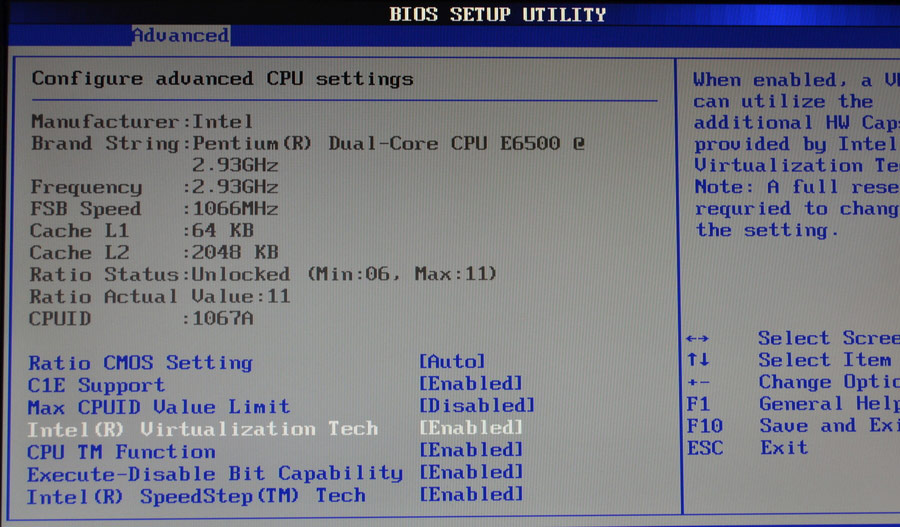Click the BIOS SETUP UTILITY title
Image resolution: width=900 pixels, height=527 pixels.
pos(497,14)
